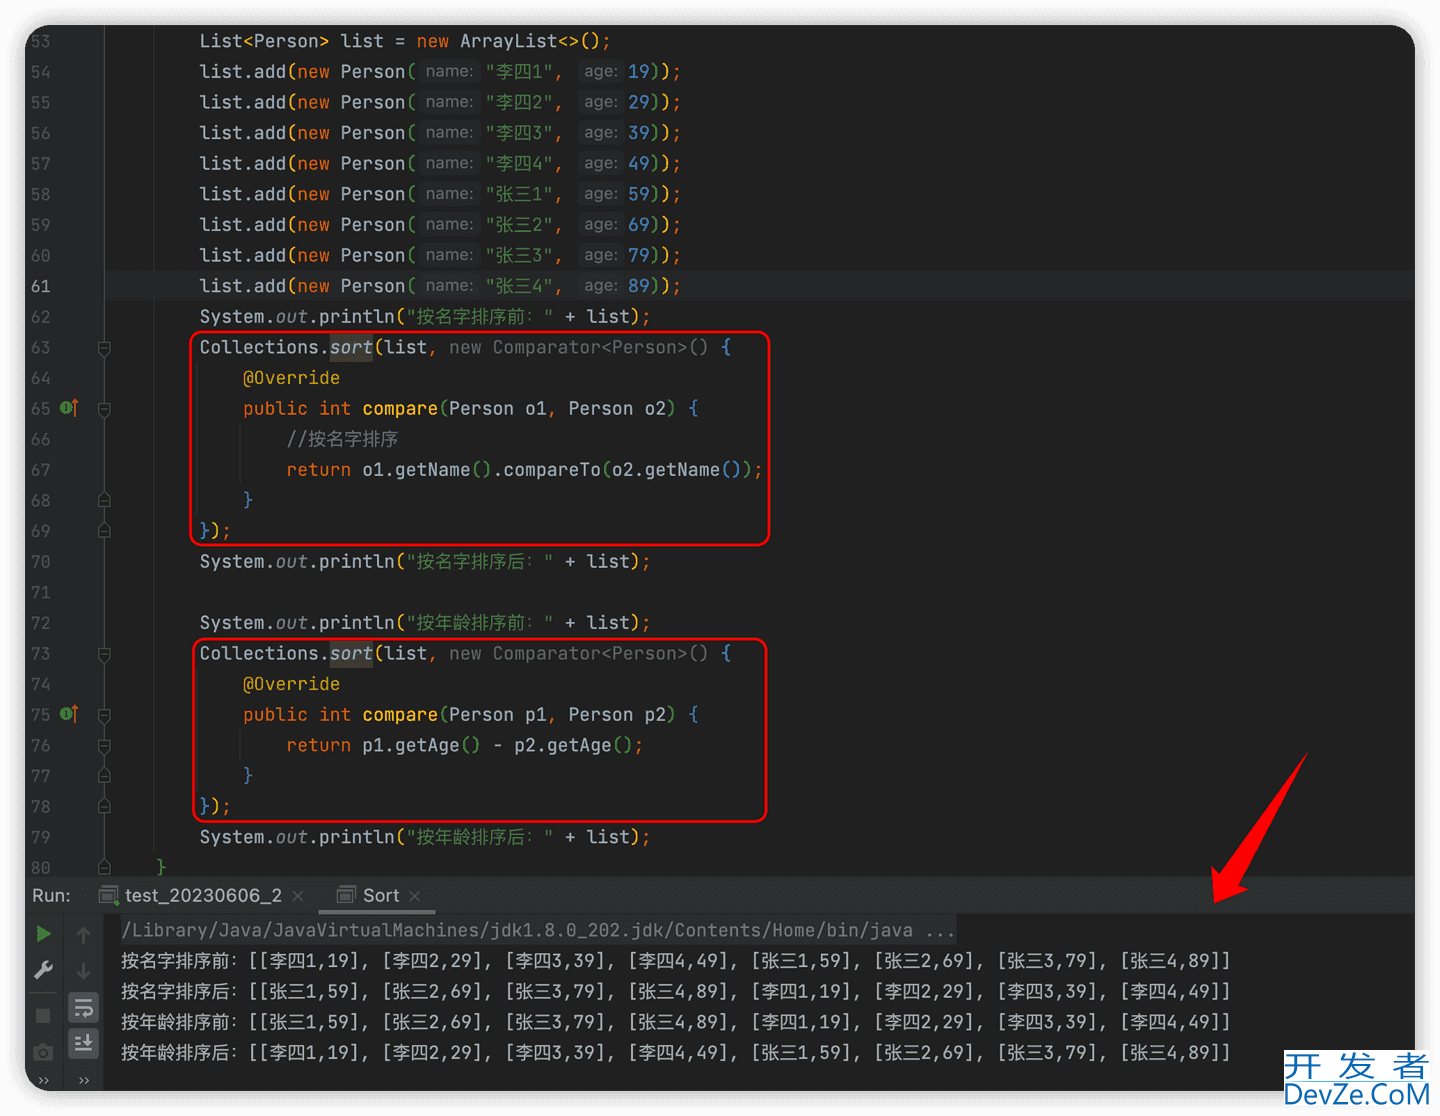
Task: Click the string "李四1" on line 54
Action: click(x=519, y=72)
